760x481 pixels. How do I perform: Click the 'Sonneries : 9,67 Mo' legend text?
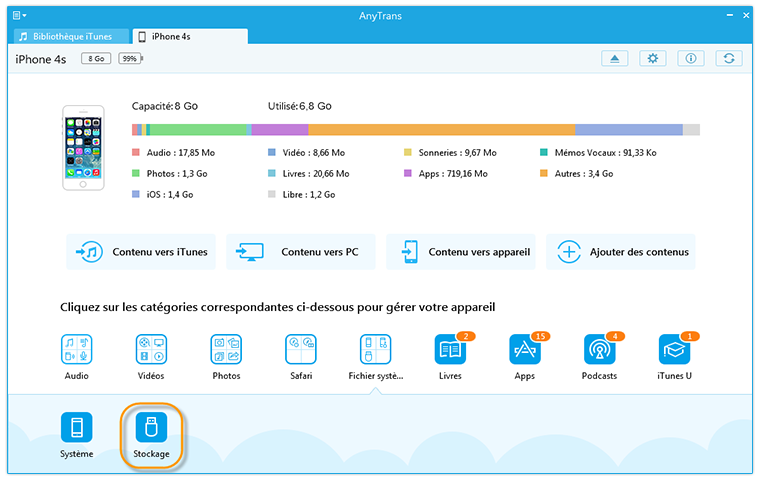point(458,153)
